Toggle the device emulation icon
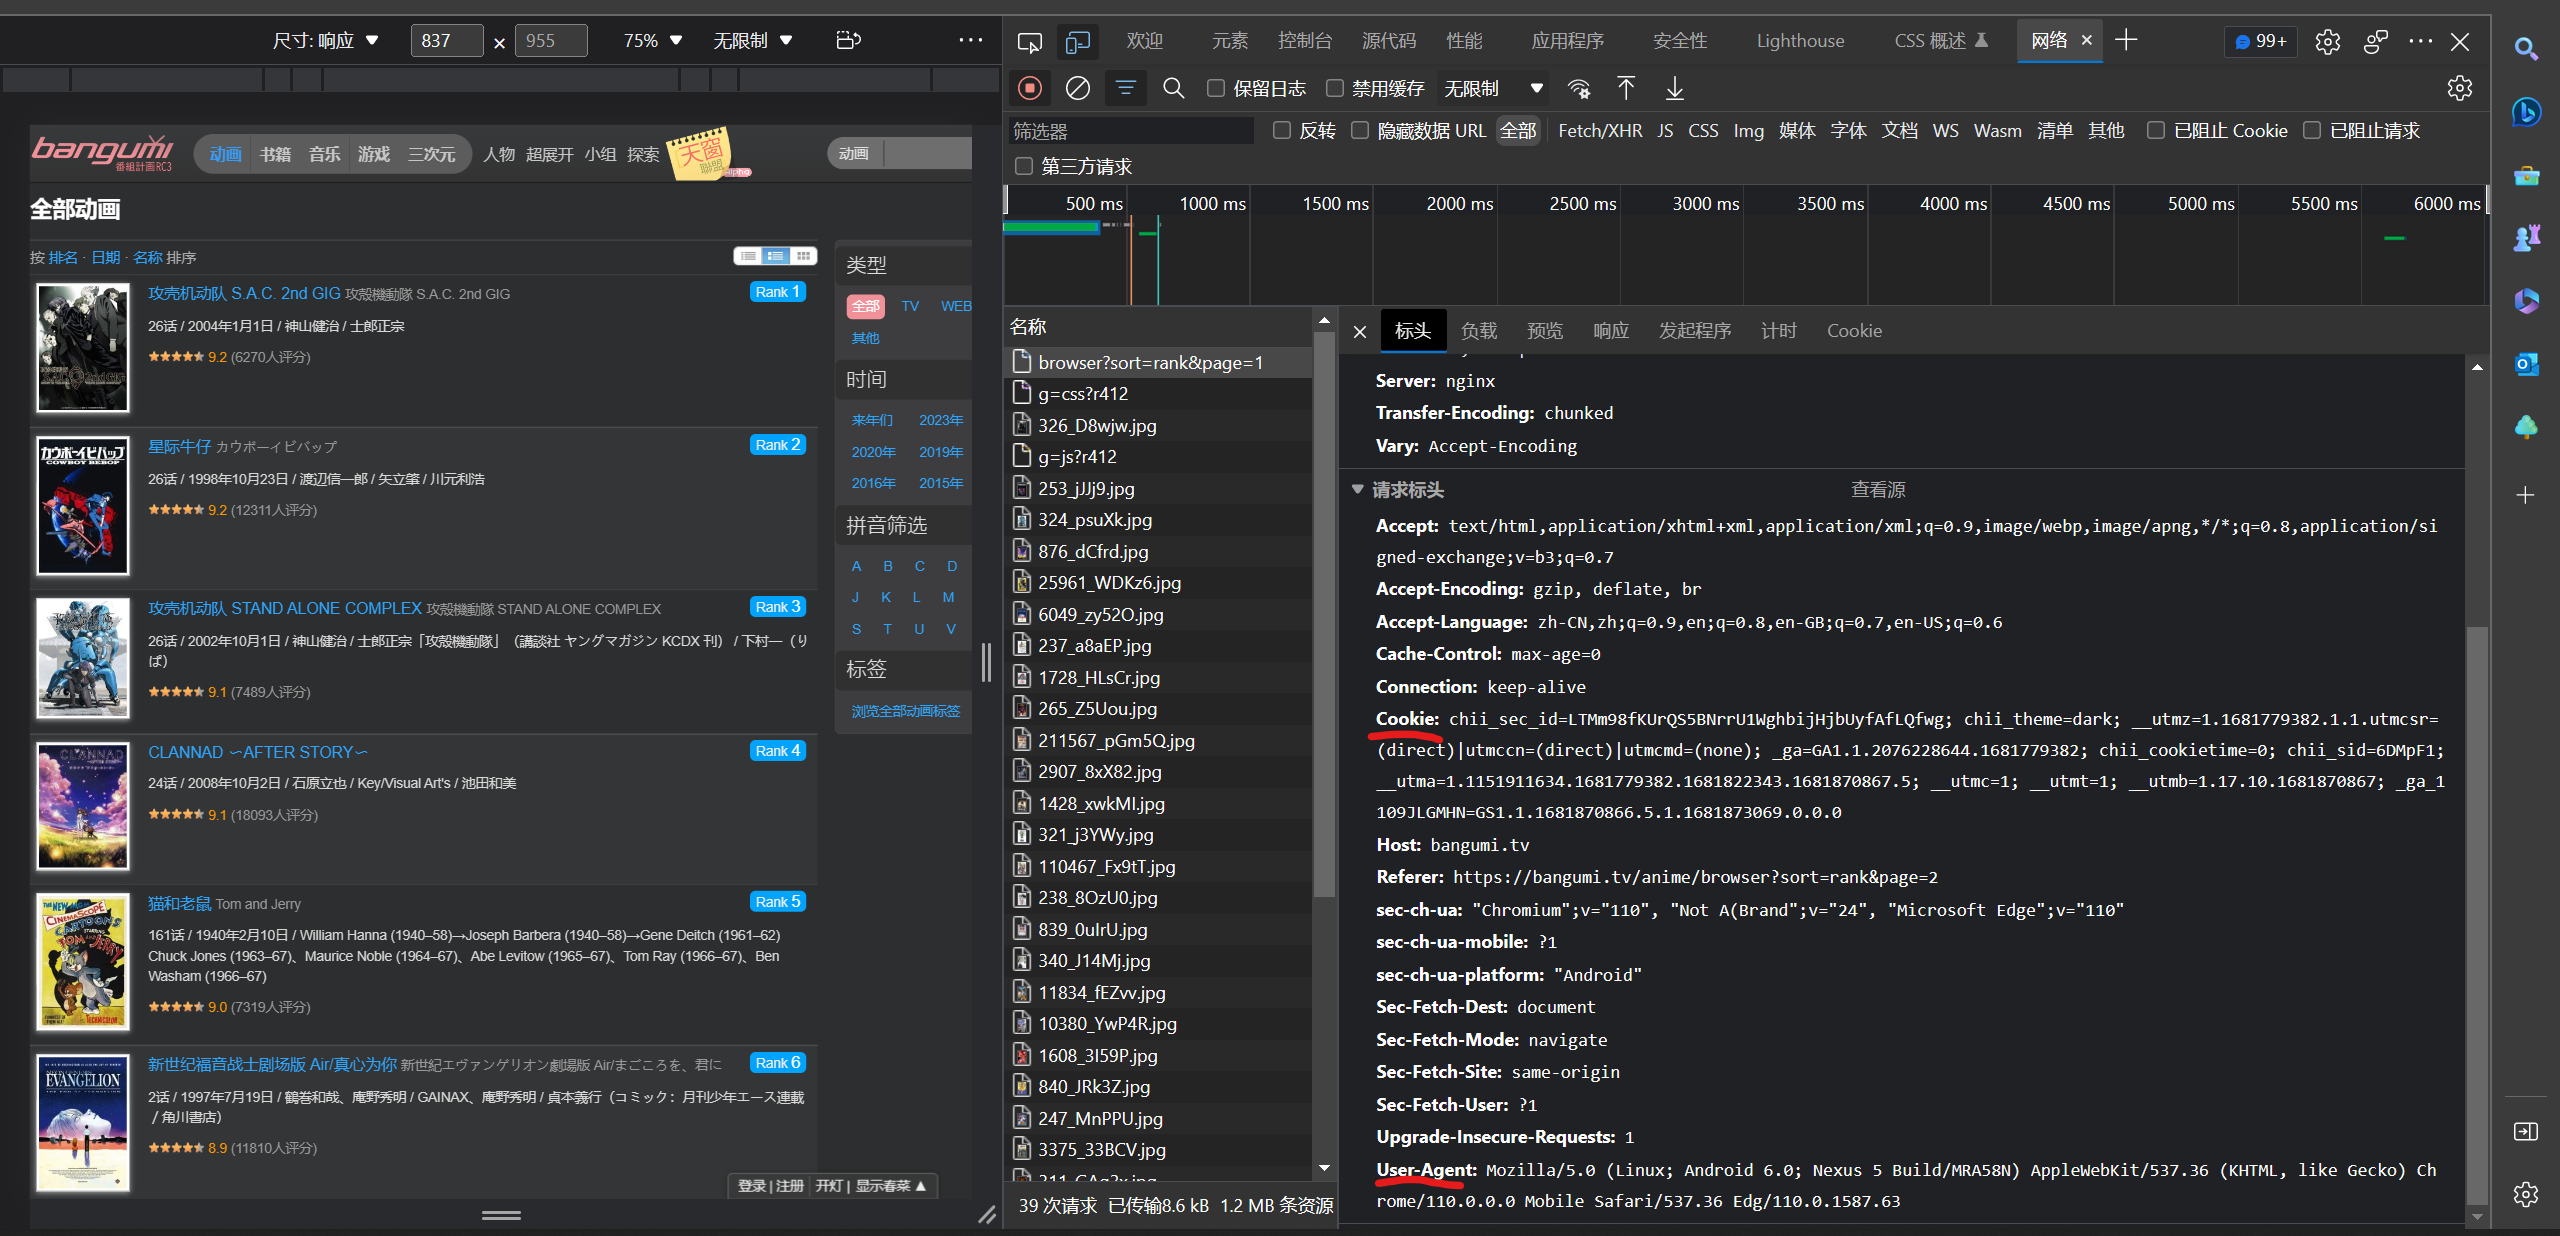This screenshot has width=2560, height=1236. click(1077, 41)
